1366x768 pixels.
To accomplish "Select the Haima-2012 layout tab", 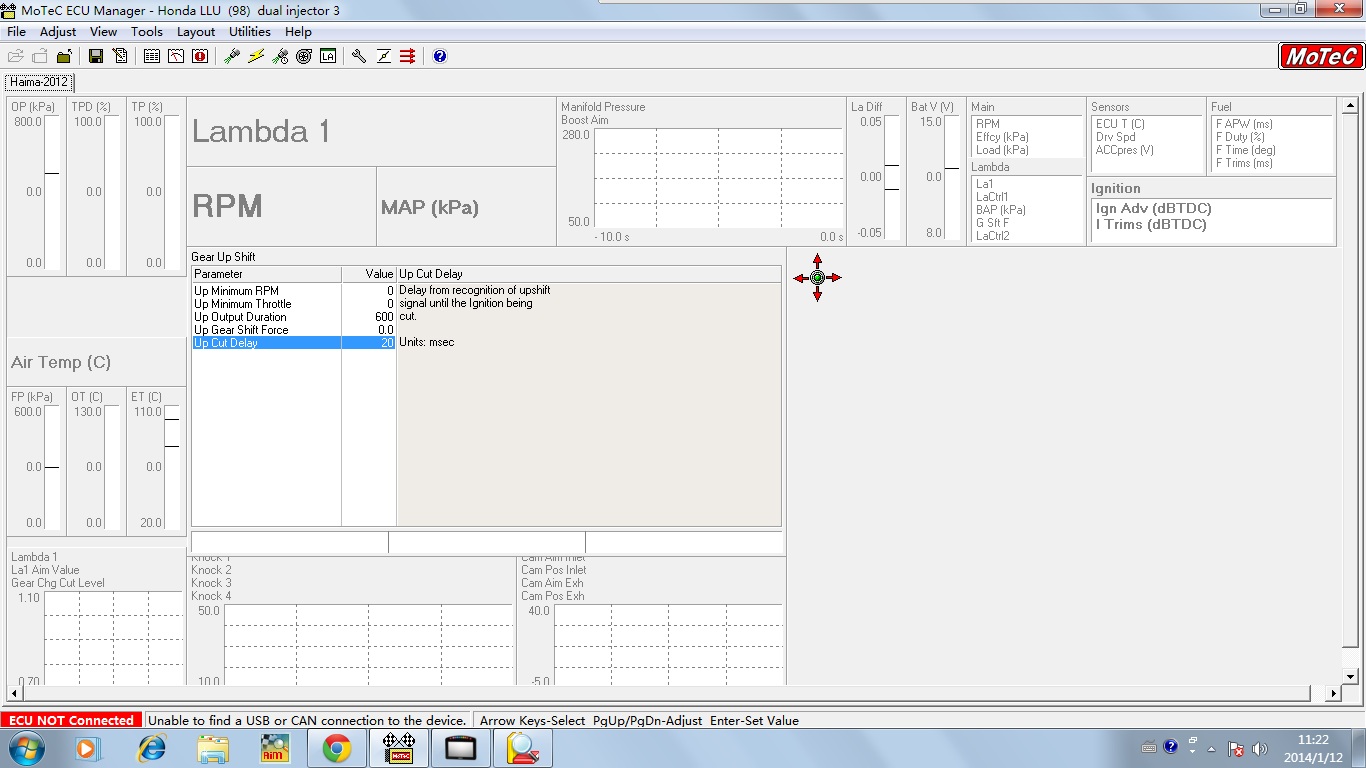I will coord(39,82).
